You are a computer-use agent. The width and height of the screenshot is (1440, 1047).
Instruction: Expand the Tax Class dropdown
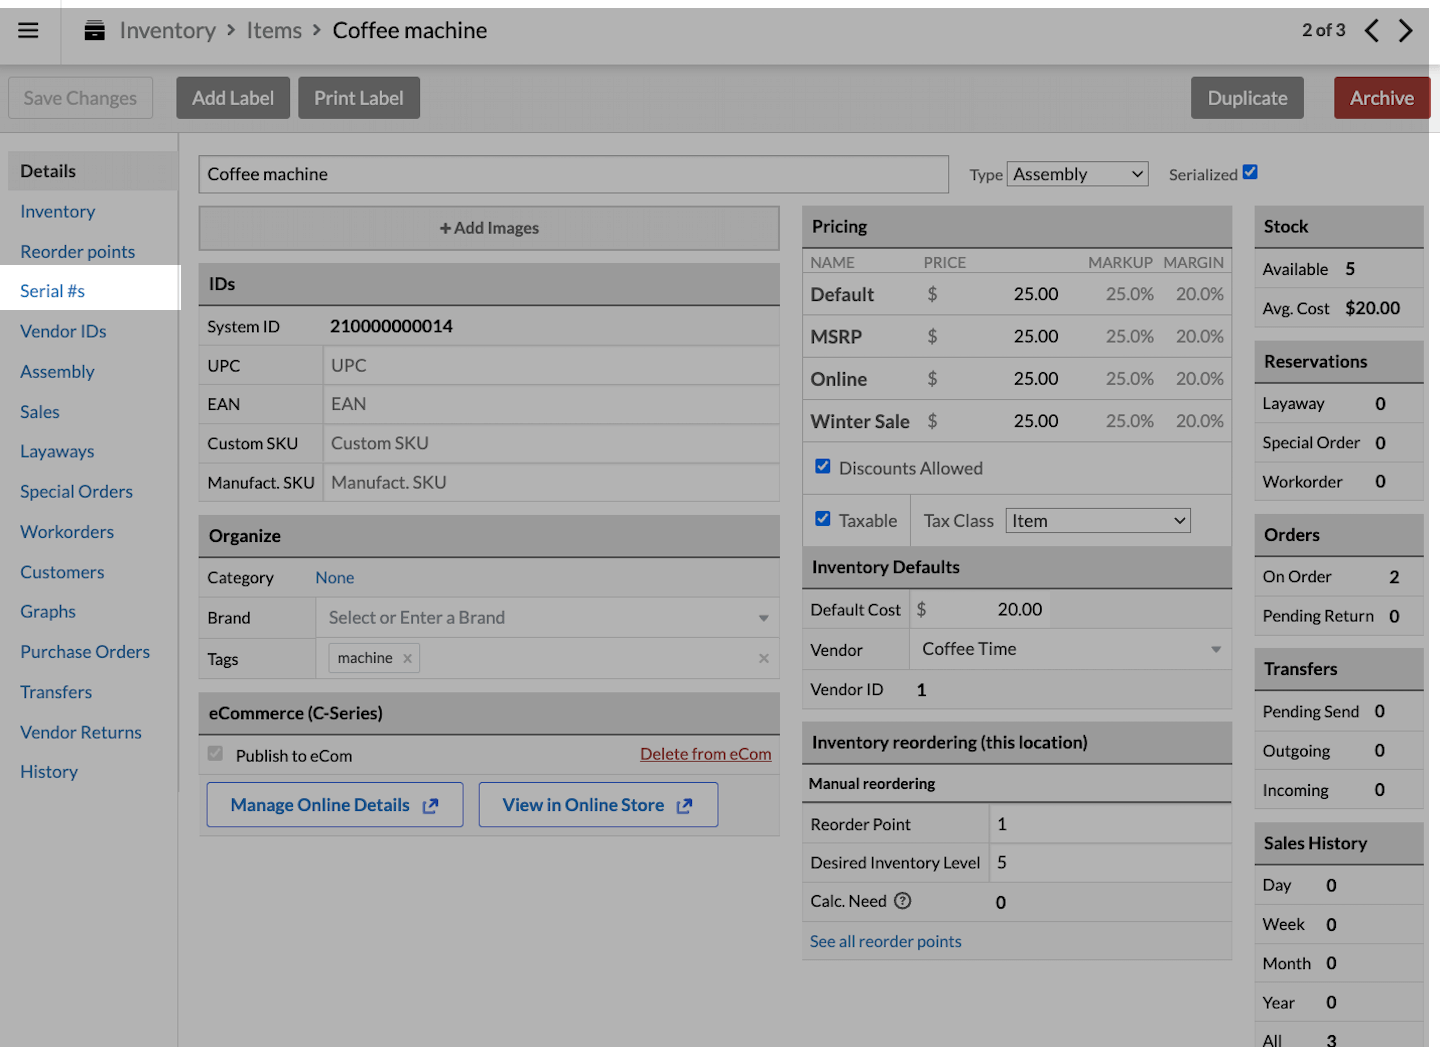(x=1097, y=521)
